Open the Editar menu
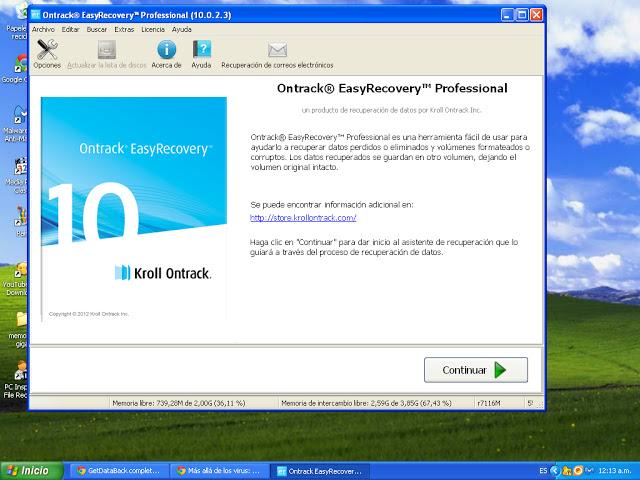 pos(70,29)
